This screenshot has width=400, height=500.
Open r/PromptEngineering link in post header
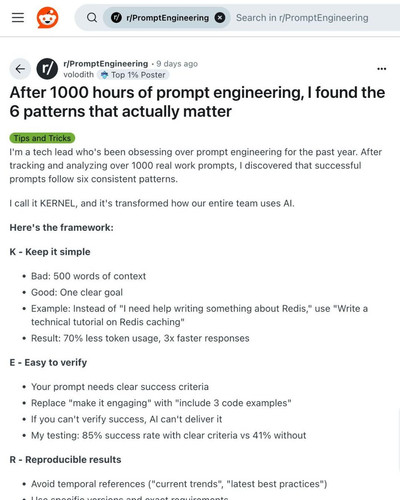(106, 64)
